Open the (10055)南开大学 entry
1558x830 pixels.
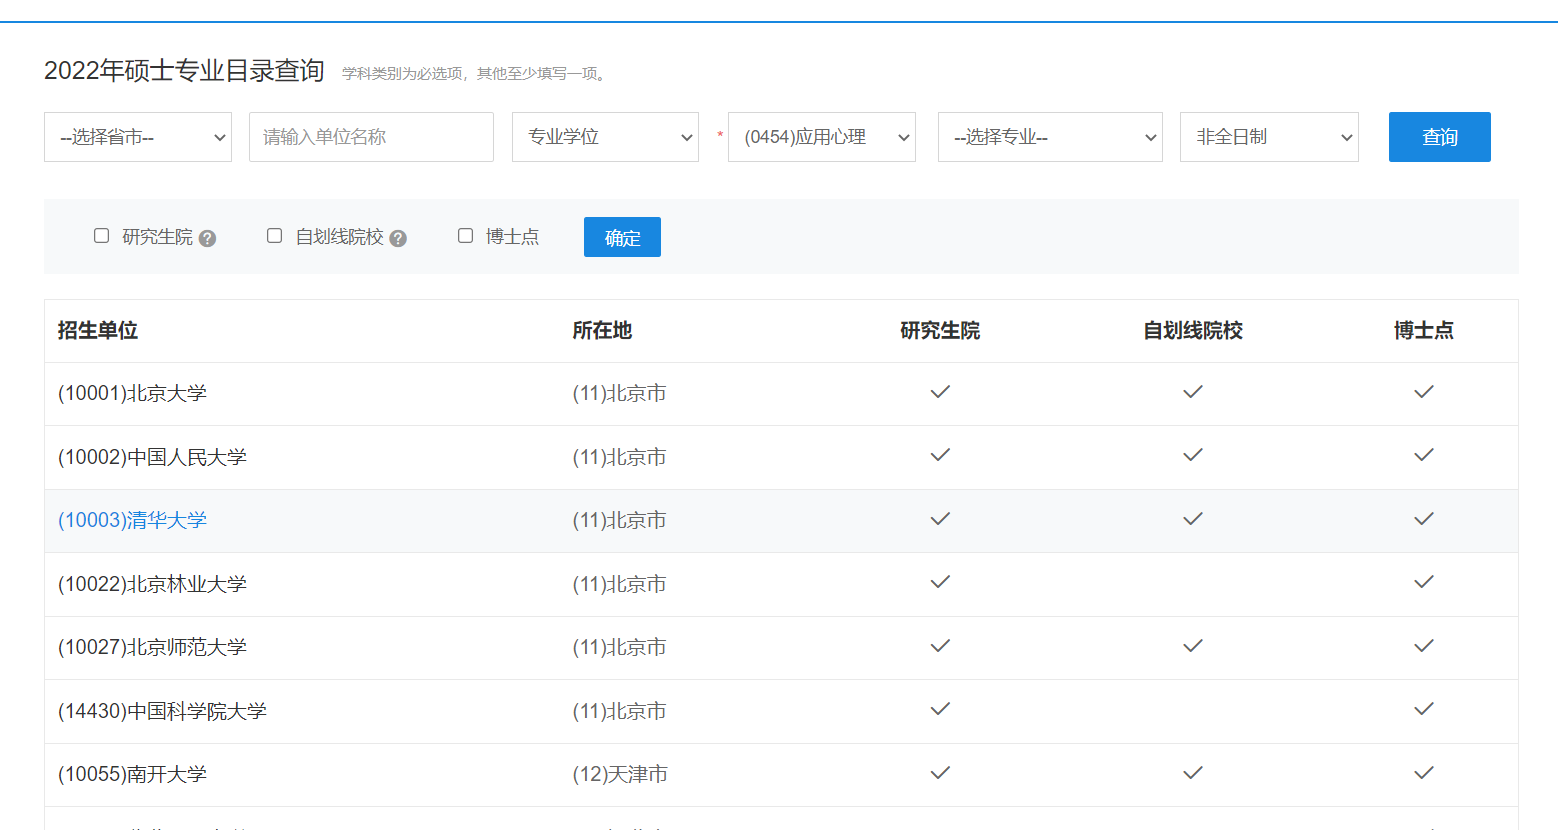(132, 774)
